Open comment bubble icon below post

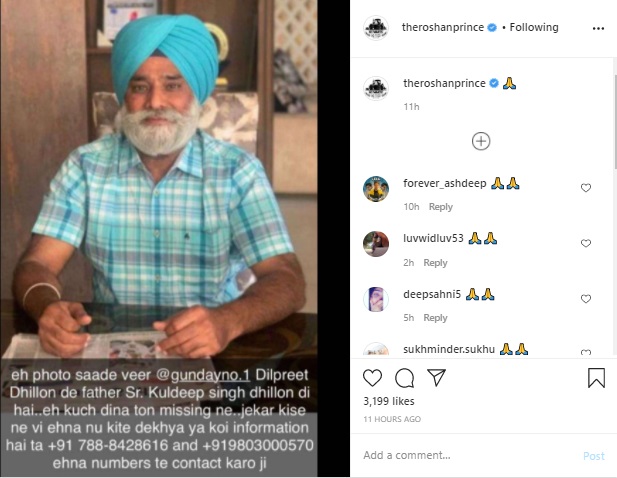tap(405, 378)
